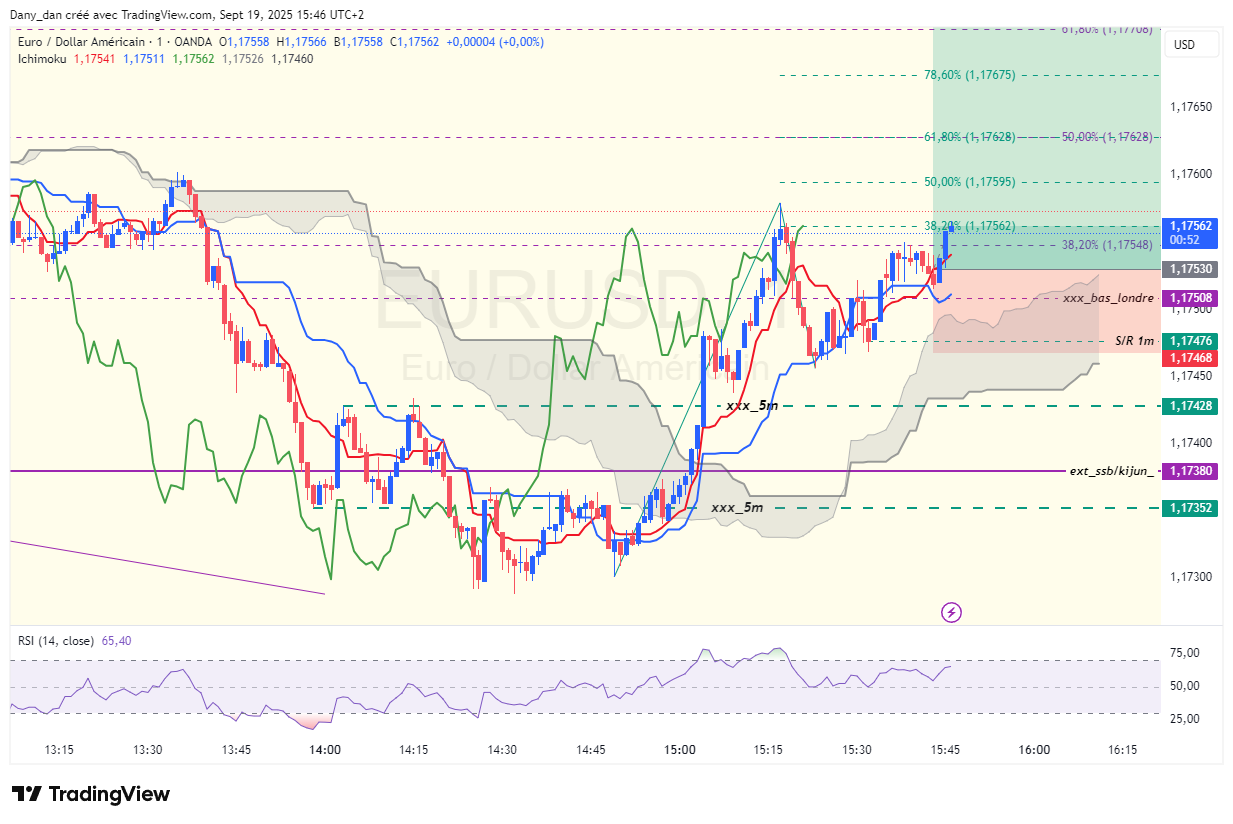Click the 14:15 time axis label
Viewport: 1233px width, 824px height.
point(414,750)
